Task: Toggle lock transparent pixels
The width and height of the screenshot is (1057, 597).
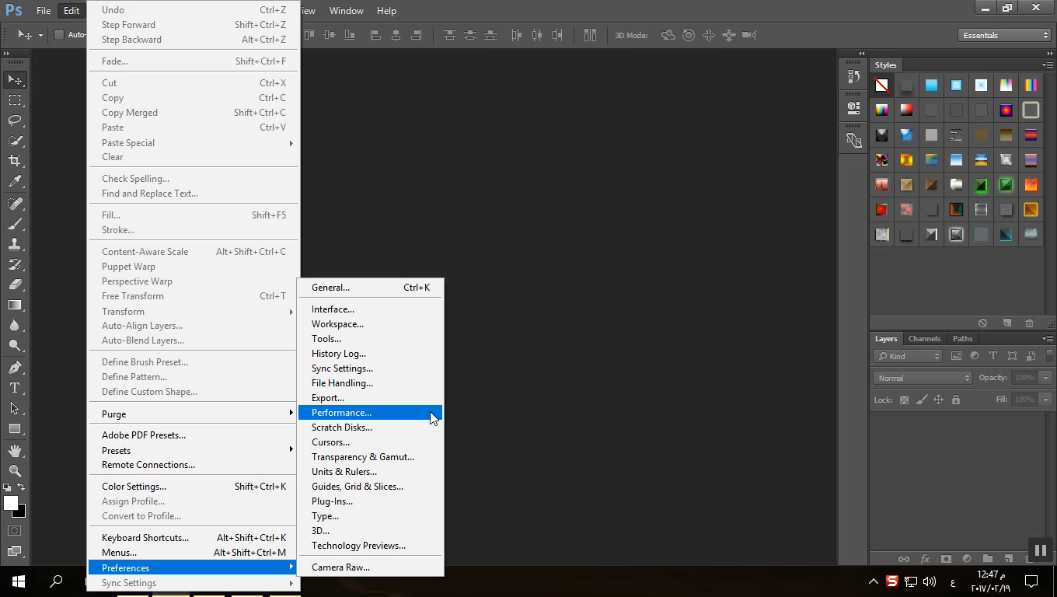Action: pos(905,400)
